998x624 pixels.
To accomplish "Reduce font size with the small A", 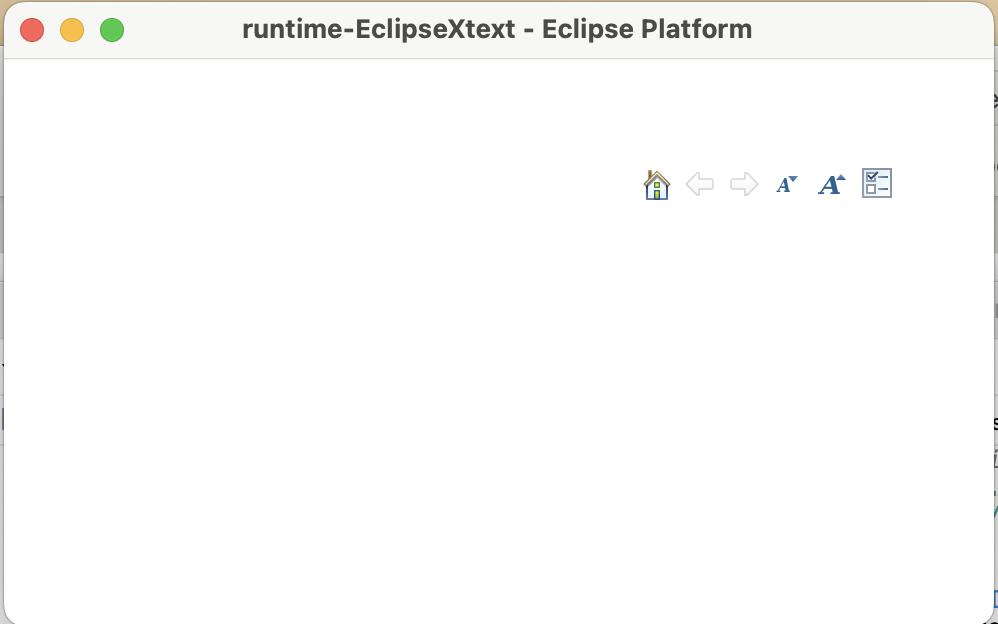I will click(787, 184).
